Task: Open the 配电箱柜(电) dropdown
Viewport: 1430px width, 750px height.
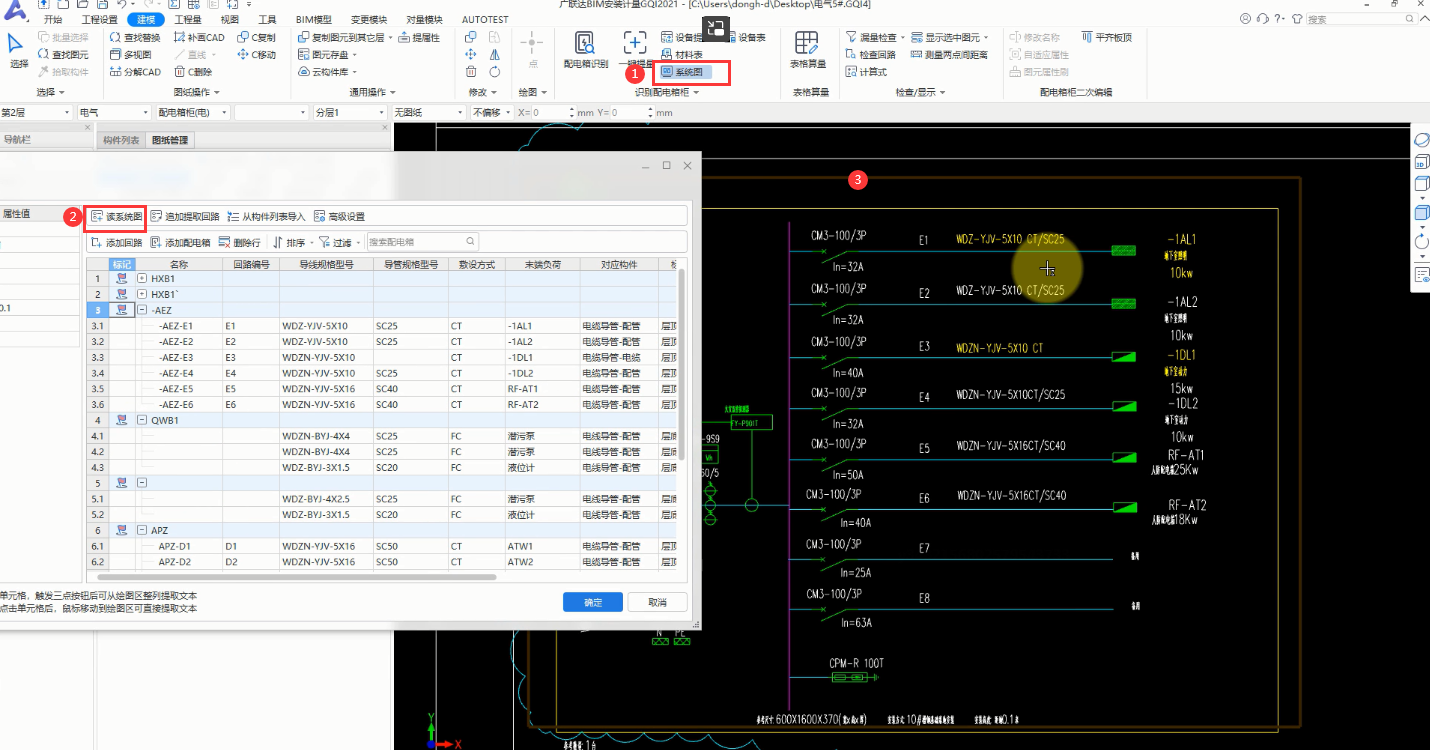Action: 192,112
